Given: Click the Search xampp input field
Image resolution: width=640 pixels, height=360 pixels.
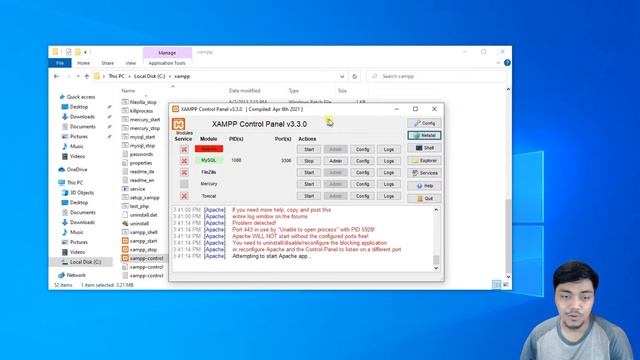Looking at the screenshot, I should [437, 76].
